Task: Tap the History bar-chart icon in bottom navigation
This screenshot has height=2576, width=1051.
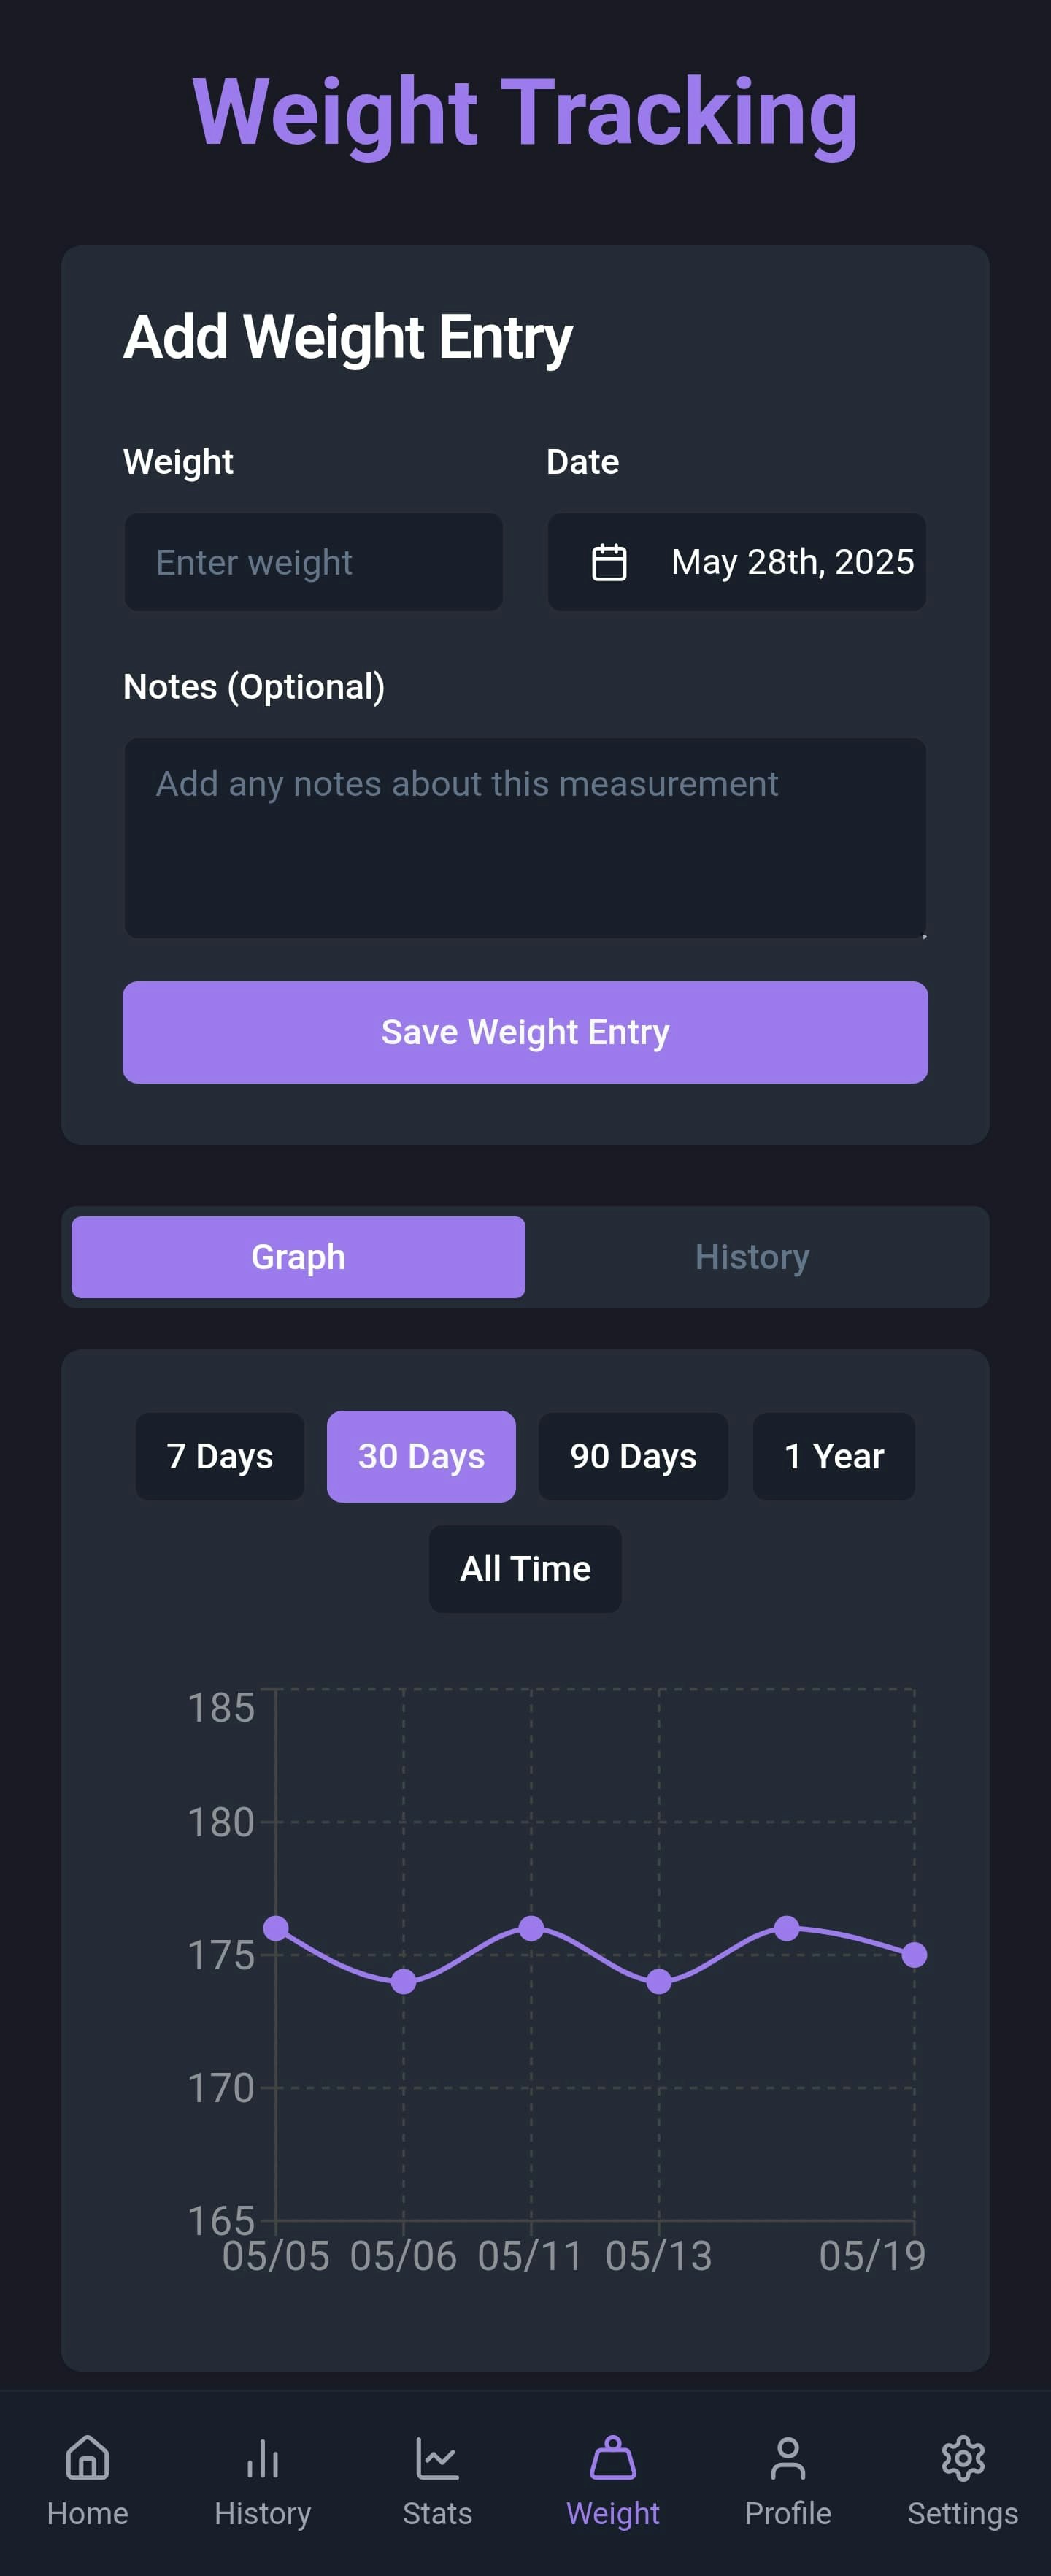Action: point(262,2458)
